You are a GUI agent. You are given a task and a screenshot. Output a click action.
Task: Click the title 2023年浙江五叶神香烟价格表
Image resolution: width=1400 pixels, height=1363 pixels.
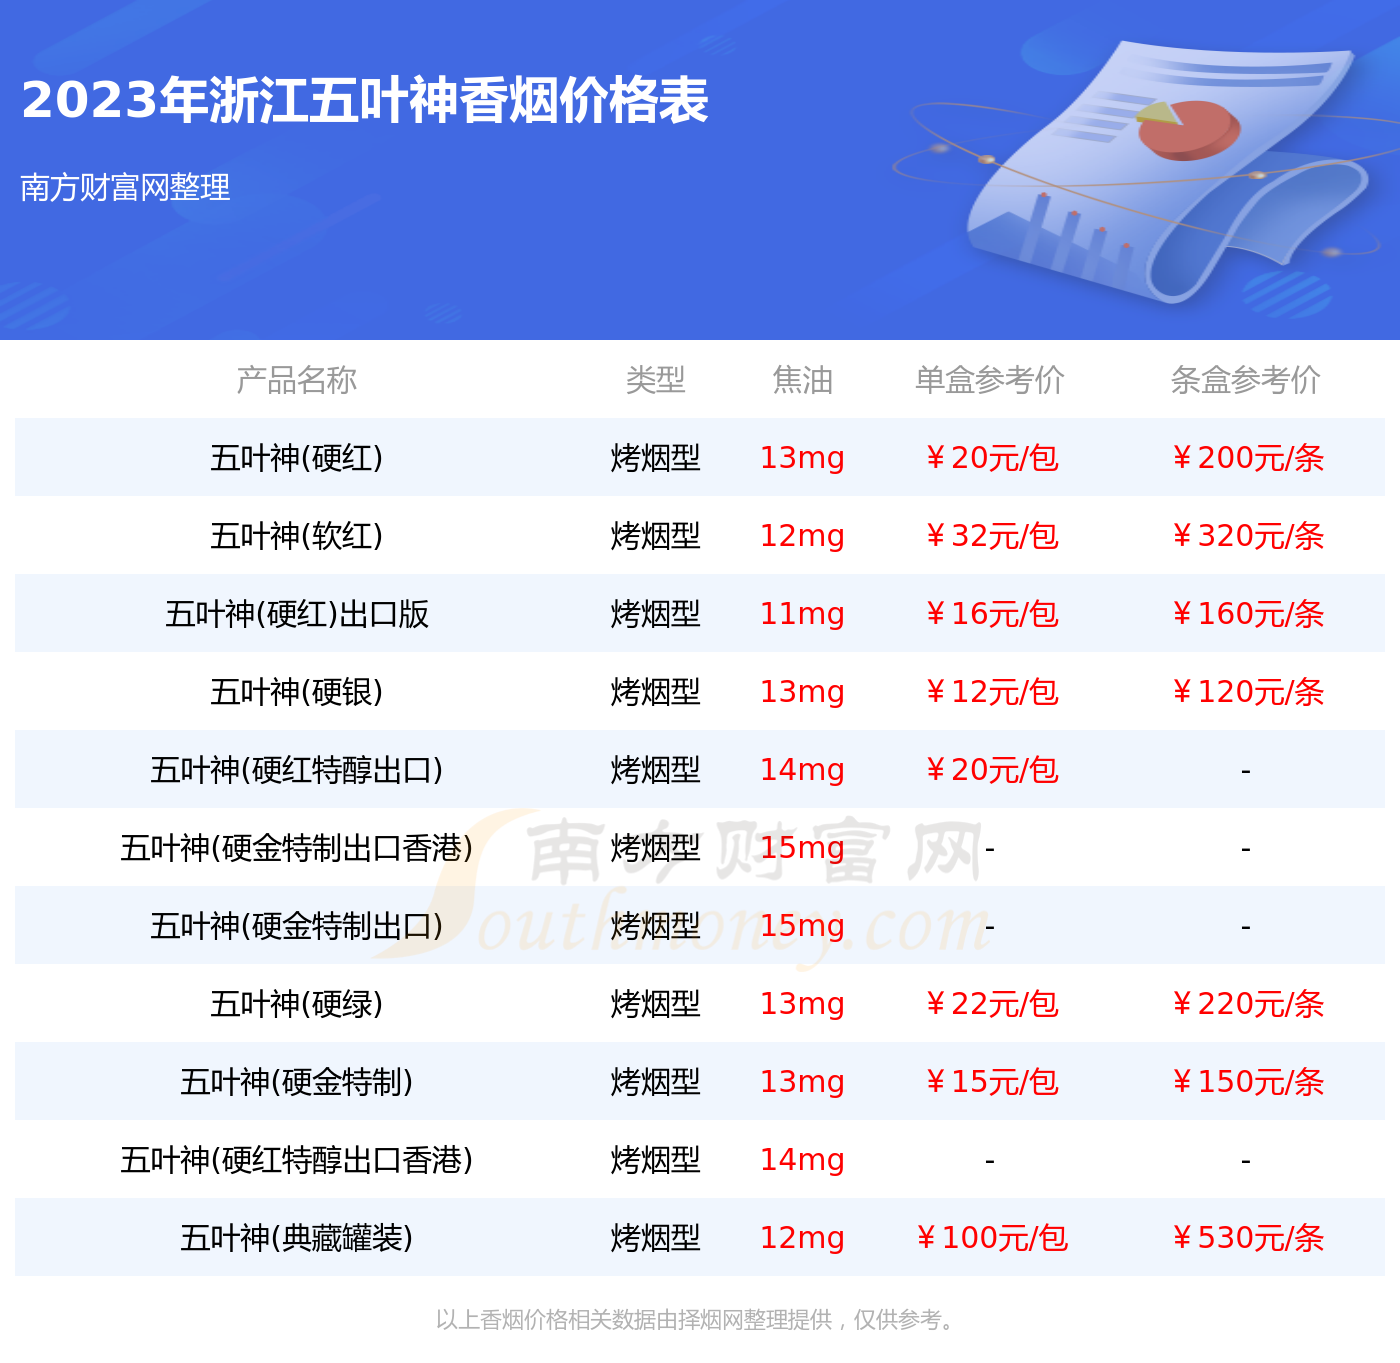pos(365,100)
